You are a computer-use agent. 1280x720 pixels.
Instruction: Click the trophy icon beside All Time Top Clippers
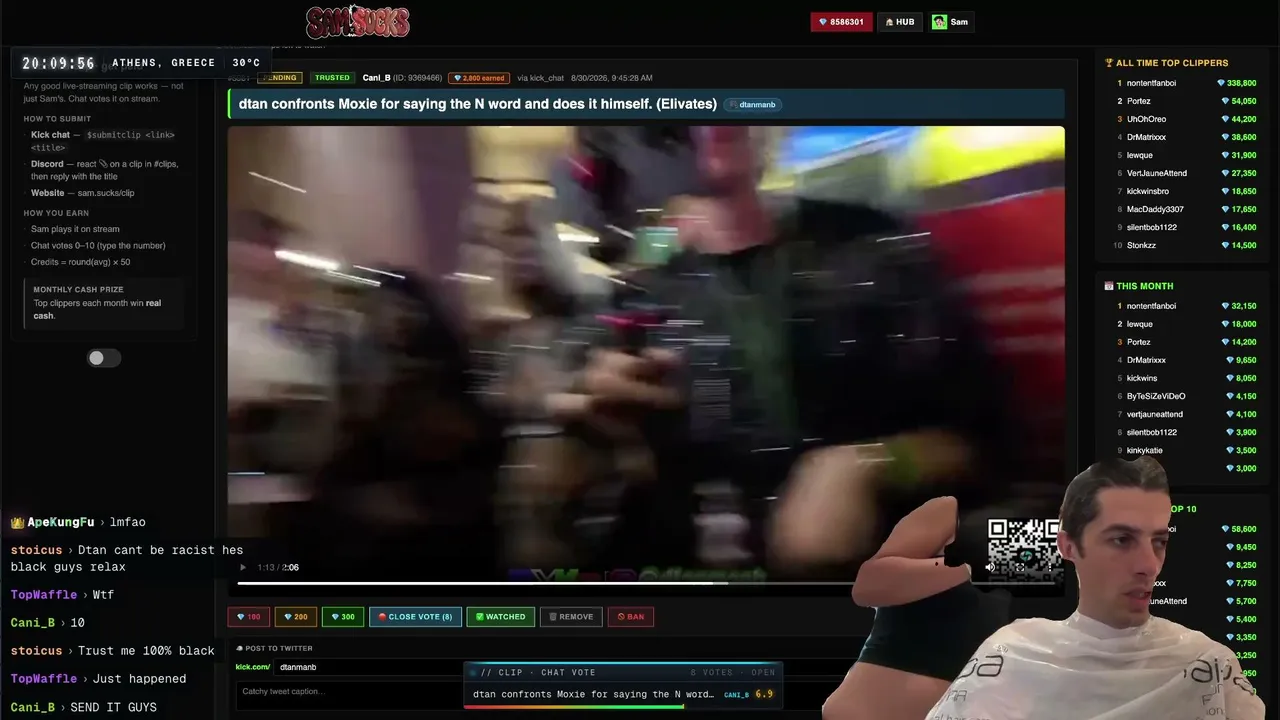pos(1109,63)
